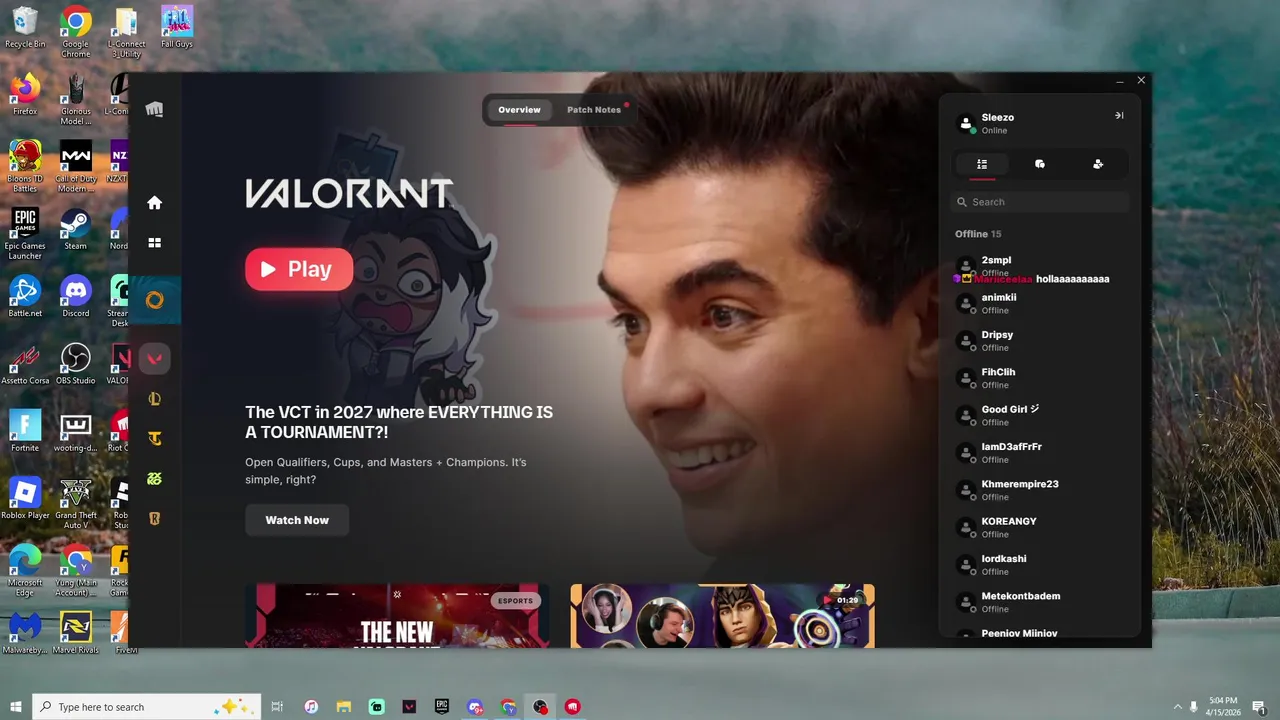The width and height of the screenshot is (1280, 720).
Task: Select Microsoft Edge desktop shortcut
Action: [x=25, y=570]
